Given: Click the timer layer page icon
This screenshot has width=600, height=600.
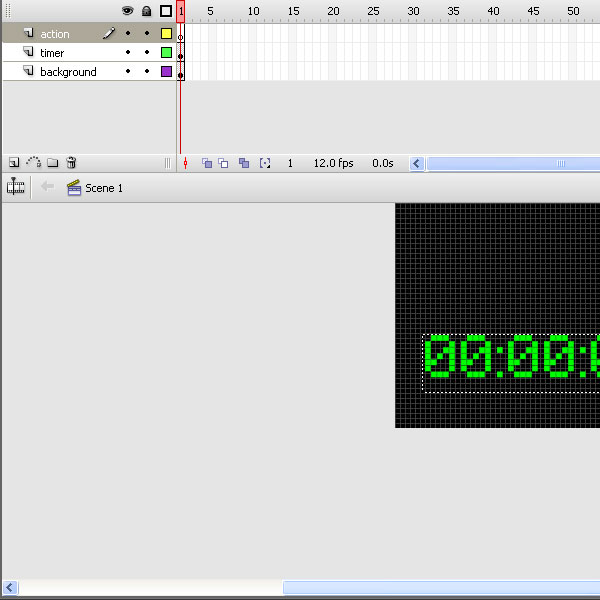Looking at the screenshot, I should 29,52.
